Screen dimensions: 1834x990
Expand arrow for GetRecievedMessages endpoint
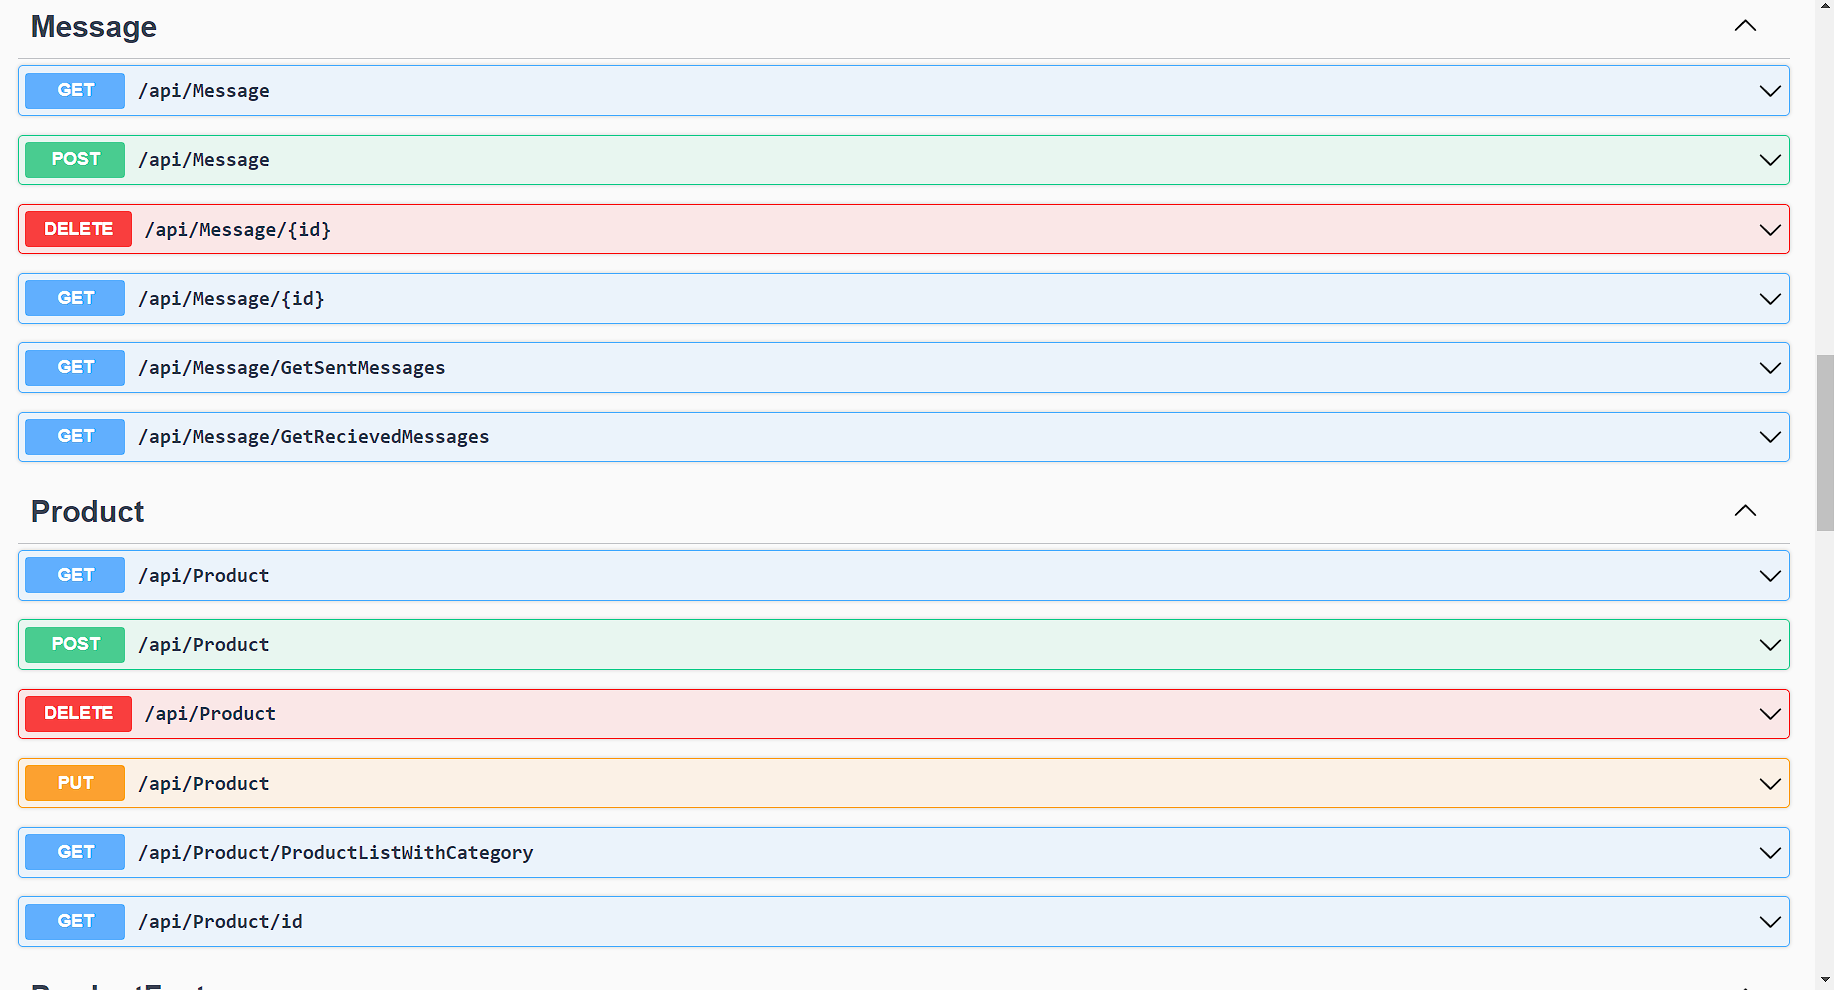pos(1769,437)
